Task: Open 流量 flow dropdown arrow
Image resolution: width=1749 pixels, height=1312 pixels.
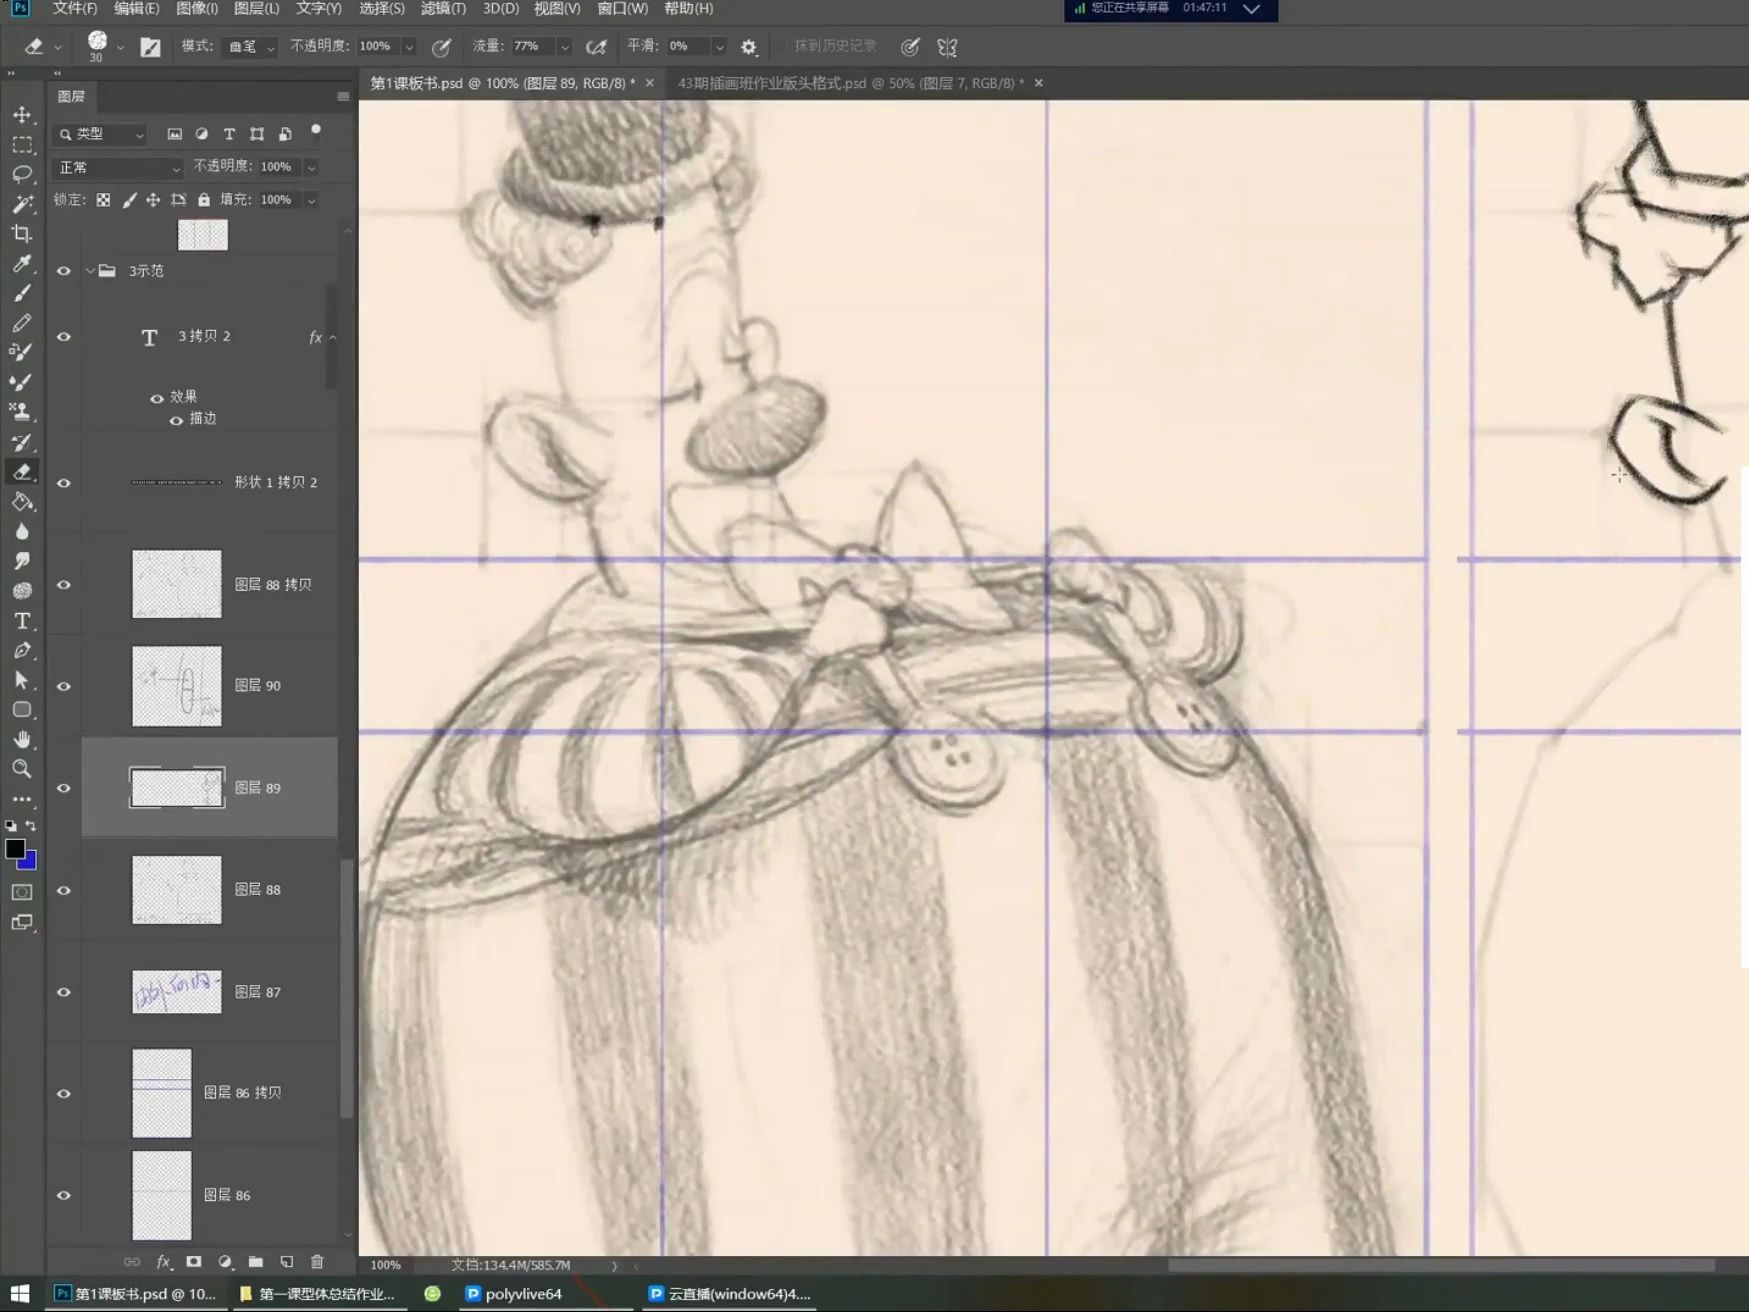Action: pyautogui.click(x=564, y=47)
